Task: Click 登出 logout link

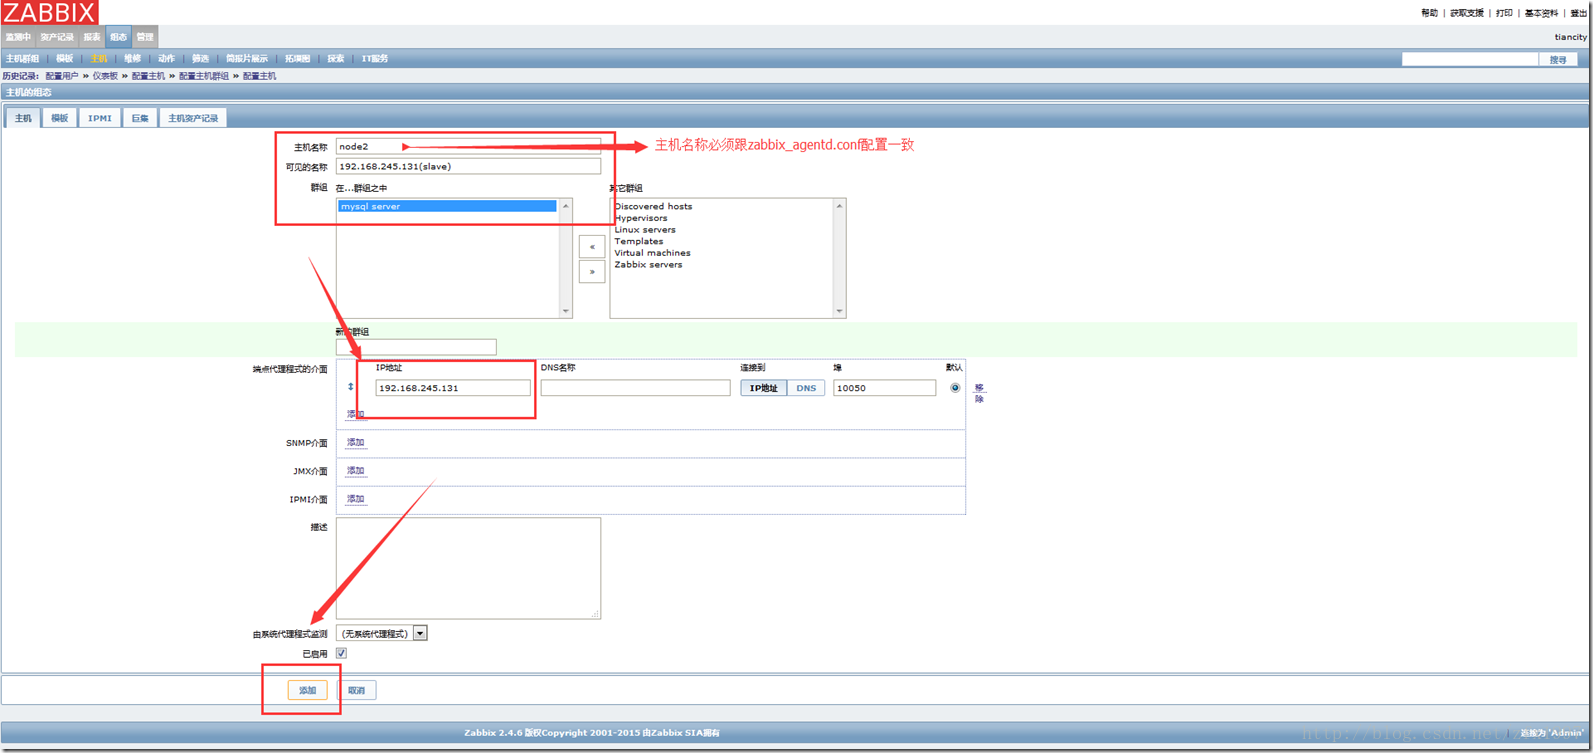Action: pyautogui.click(x=1578, y=13)
